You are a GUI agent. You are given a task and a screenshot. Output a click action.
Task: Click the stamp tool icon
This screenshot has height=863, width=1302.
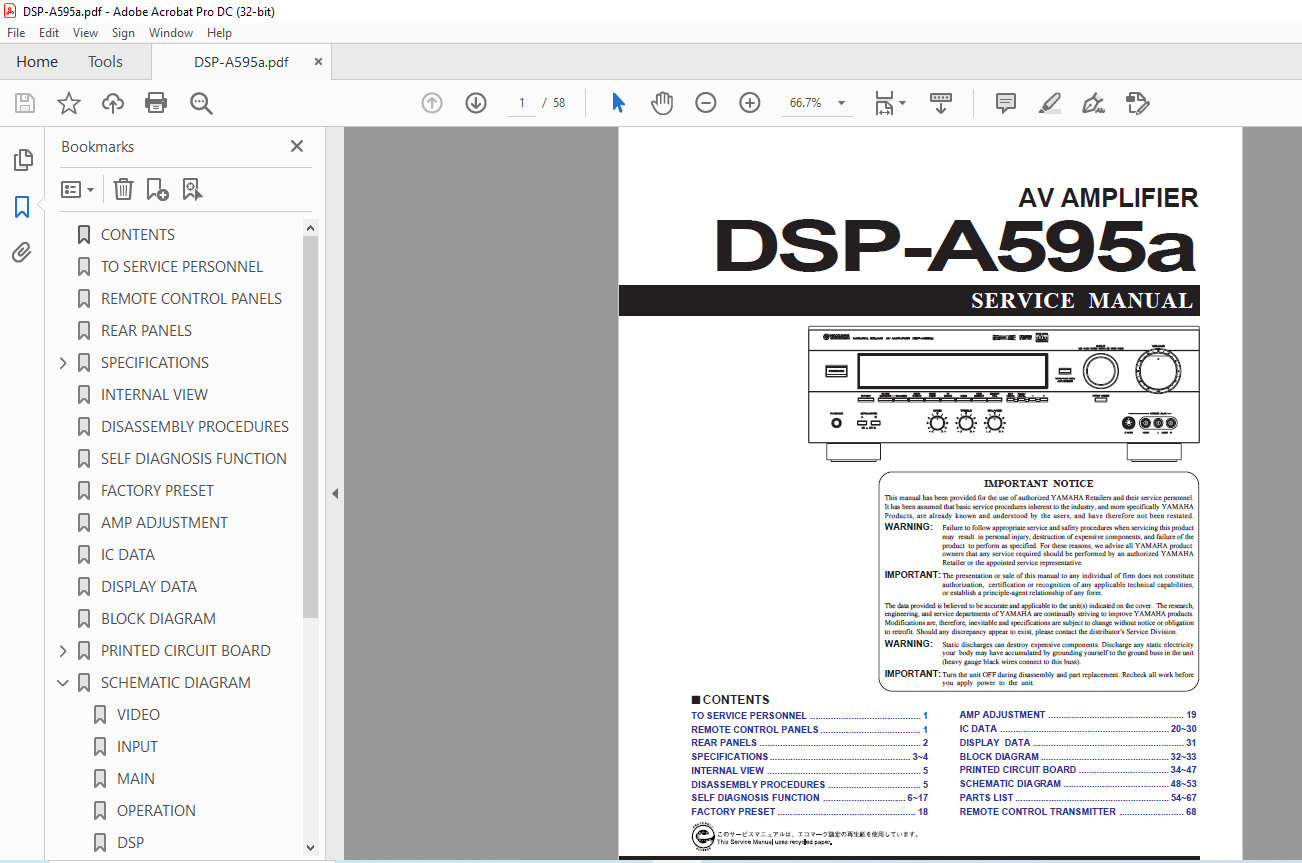1137,103
